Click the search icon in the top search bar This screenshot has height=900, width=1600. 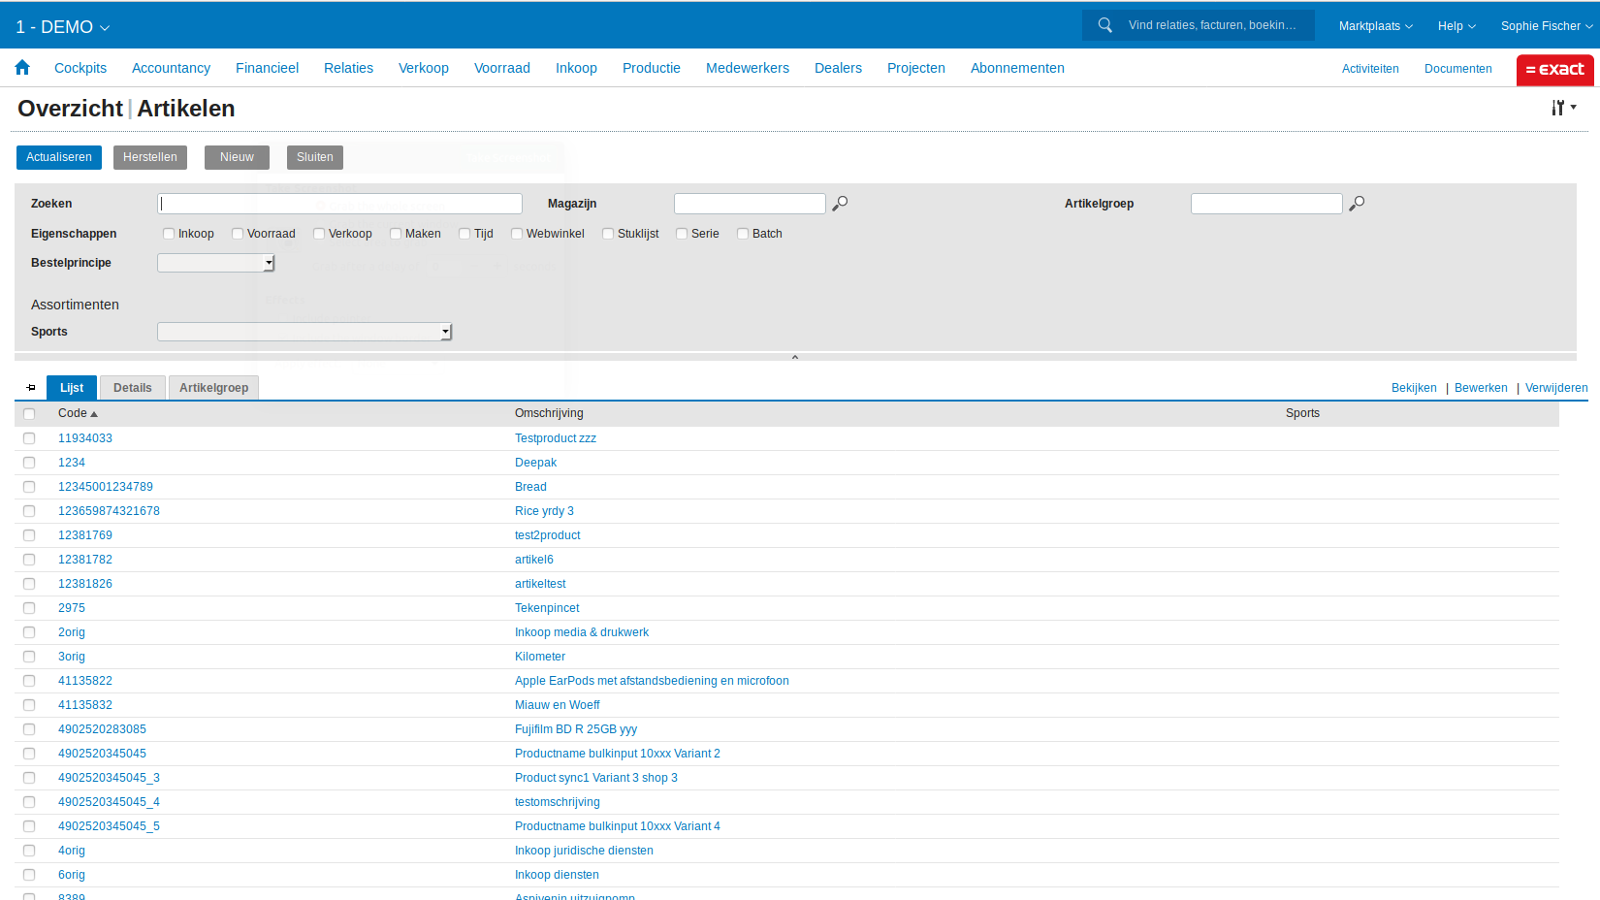tap(1105, 25)
